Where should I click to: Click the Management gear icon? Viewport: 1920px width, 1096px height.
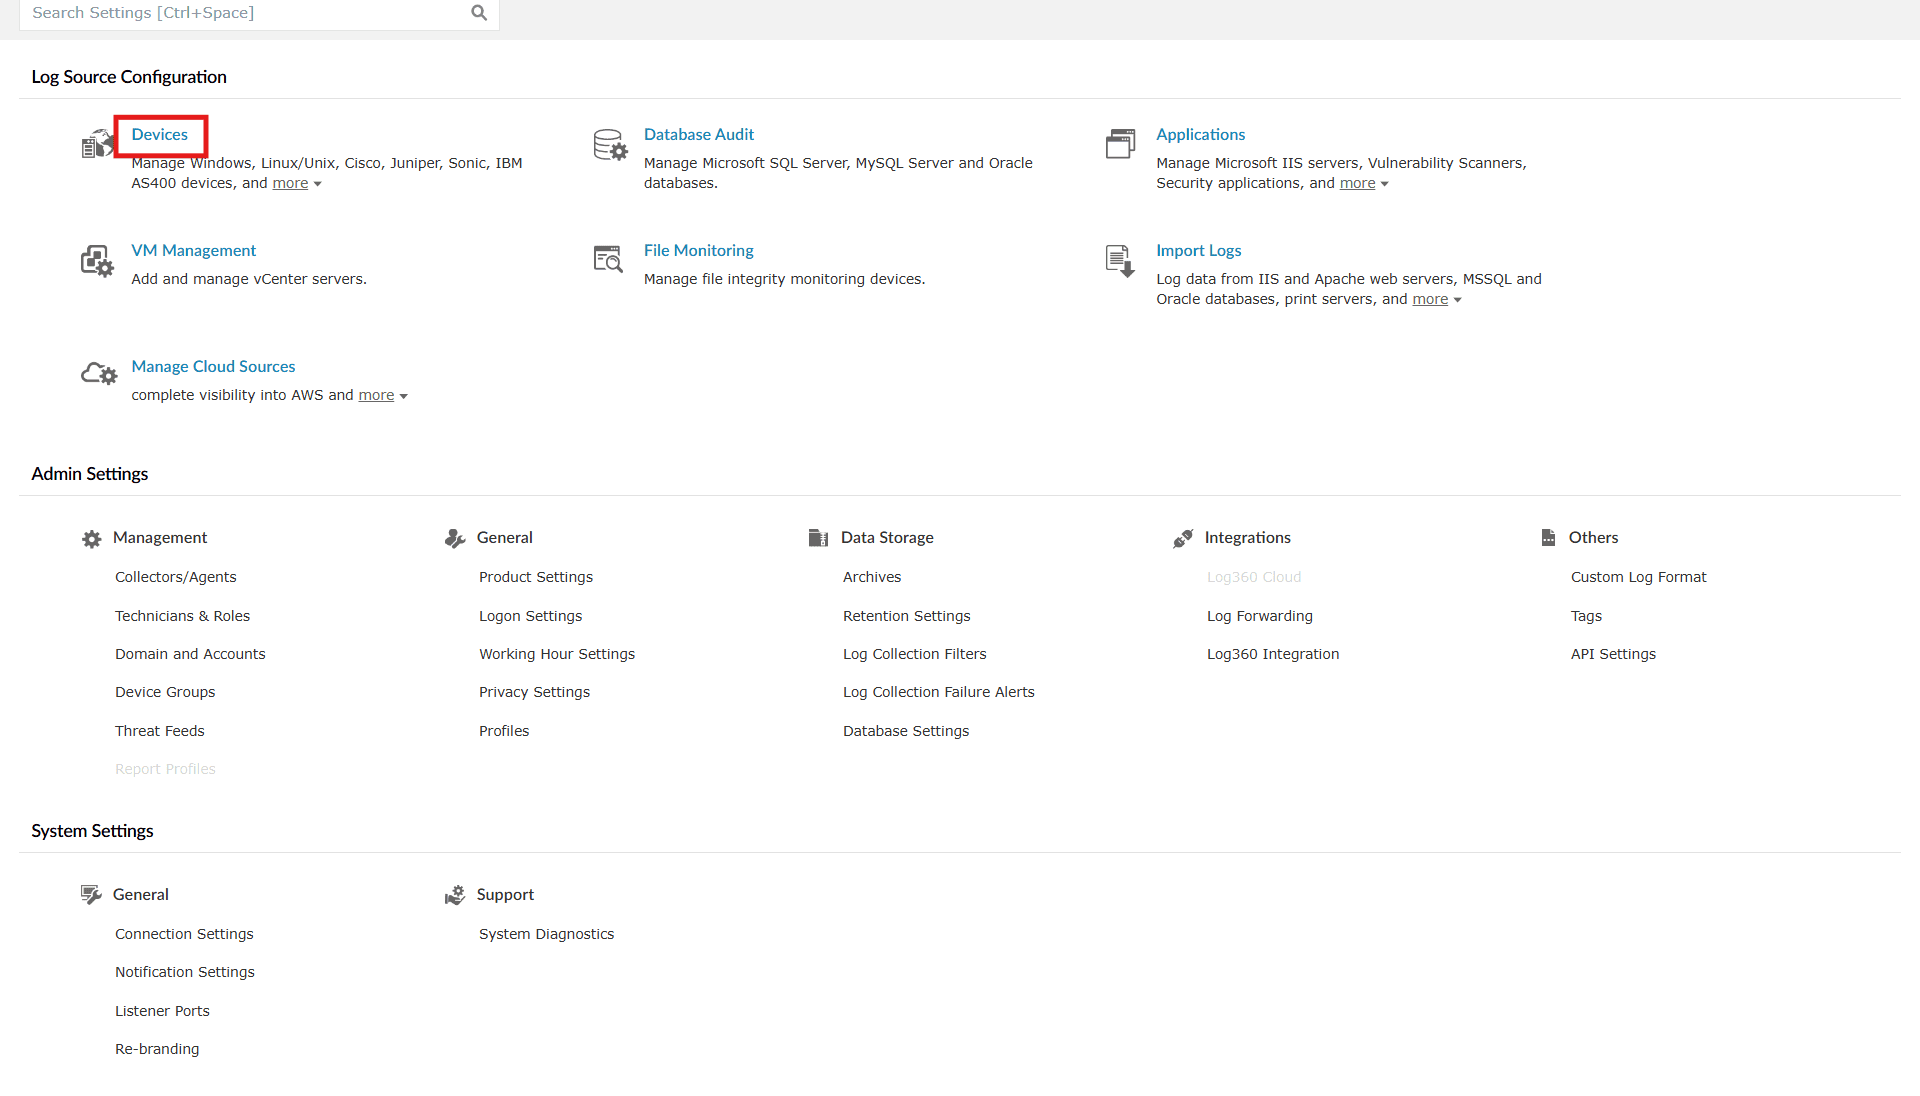91,538
